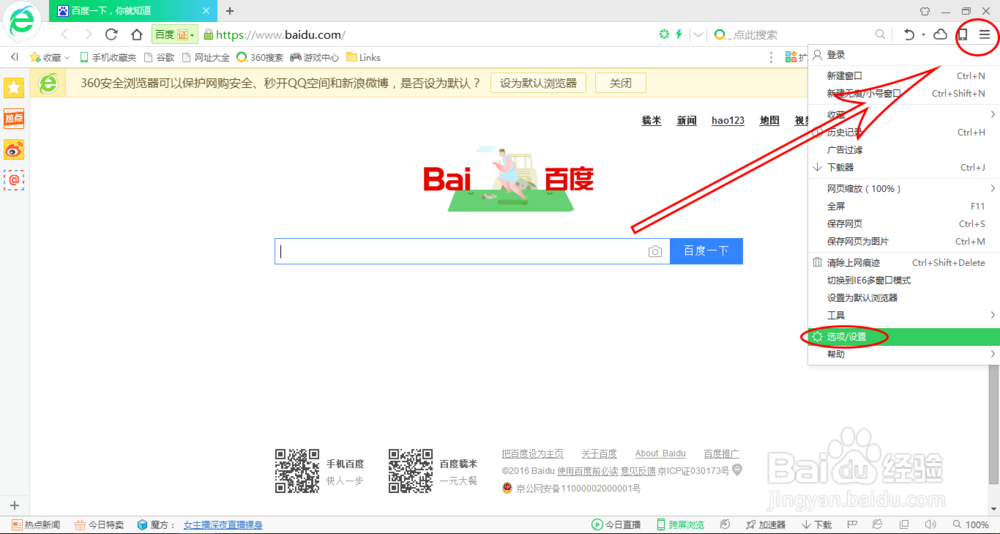Screen dimensions: 1000x534
Task: Click 热点新闻 in status bar
Action: [36, 525]
